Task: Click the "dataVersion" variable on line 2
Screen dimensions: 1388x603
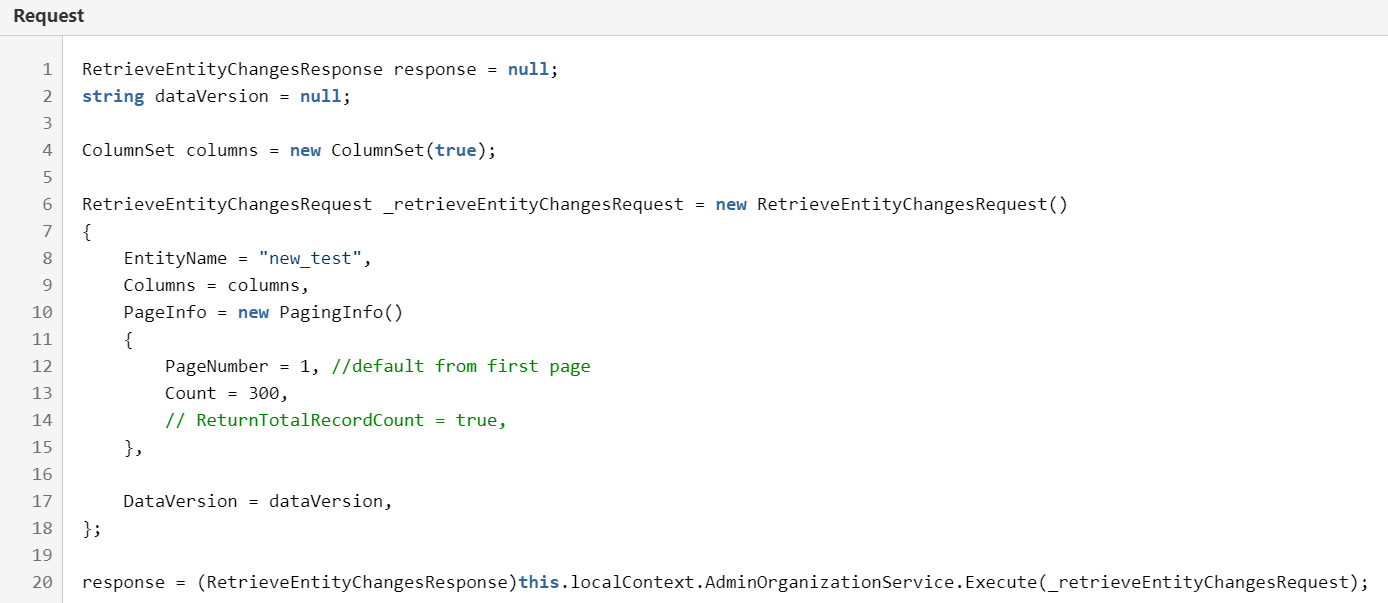Action: click(x=212, y=97)
